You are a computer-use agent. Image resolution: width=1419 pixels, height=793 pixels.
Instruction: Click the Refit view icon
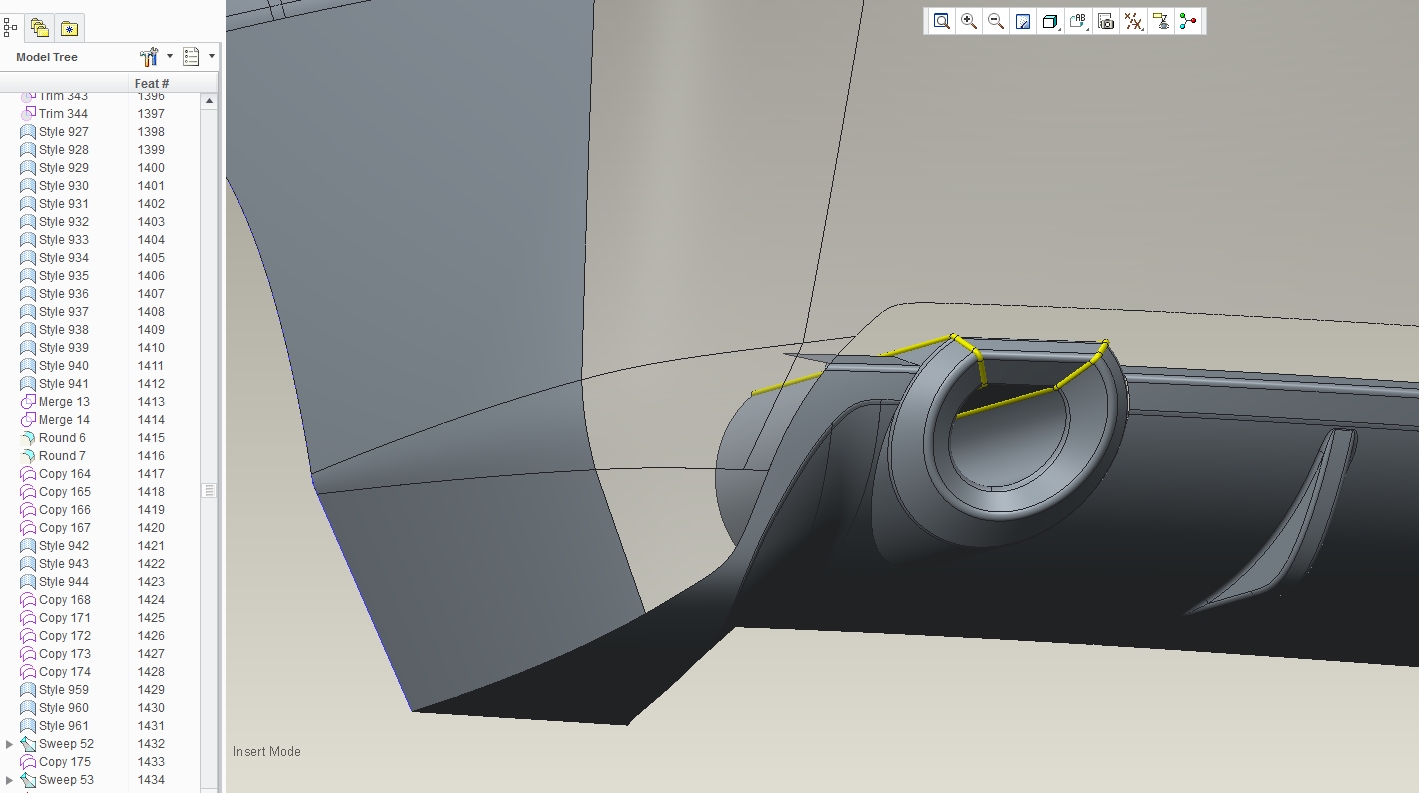941,21
